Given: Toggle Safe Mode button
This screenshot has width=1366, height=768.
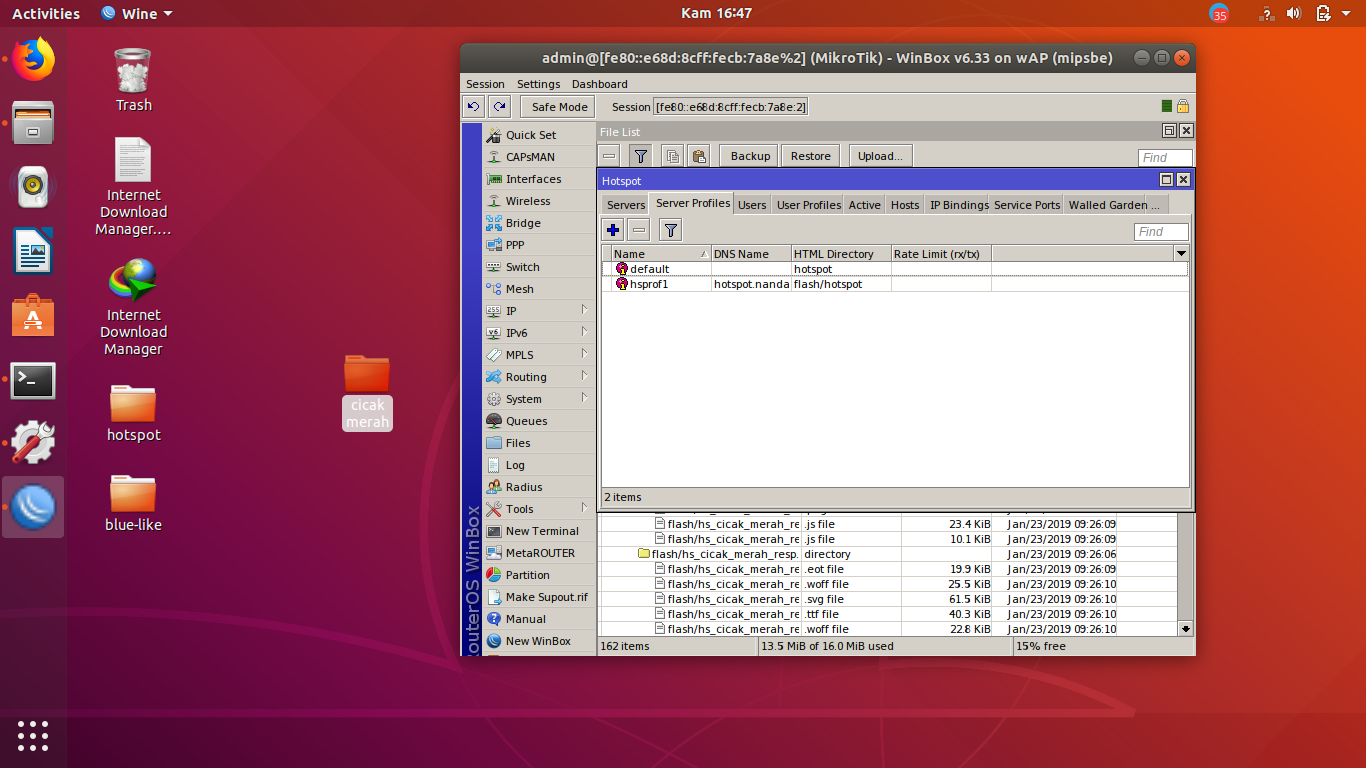Looking at the screenshot, I should click(x=558, y=107).
